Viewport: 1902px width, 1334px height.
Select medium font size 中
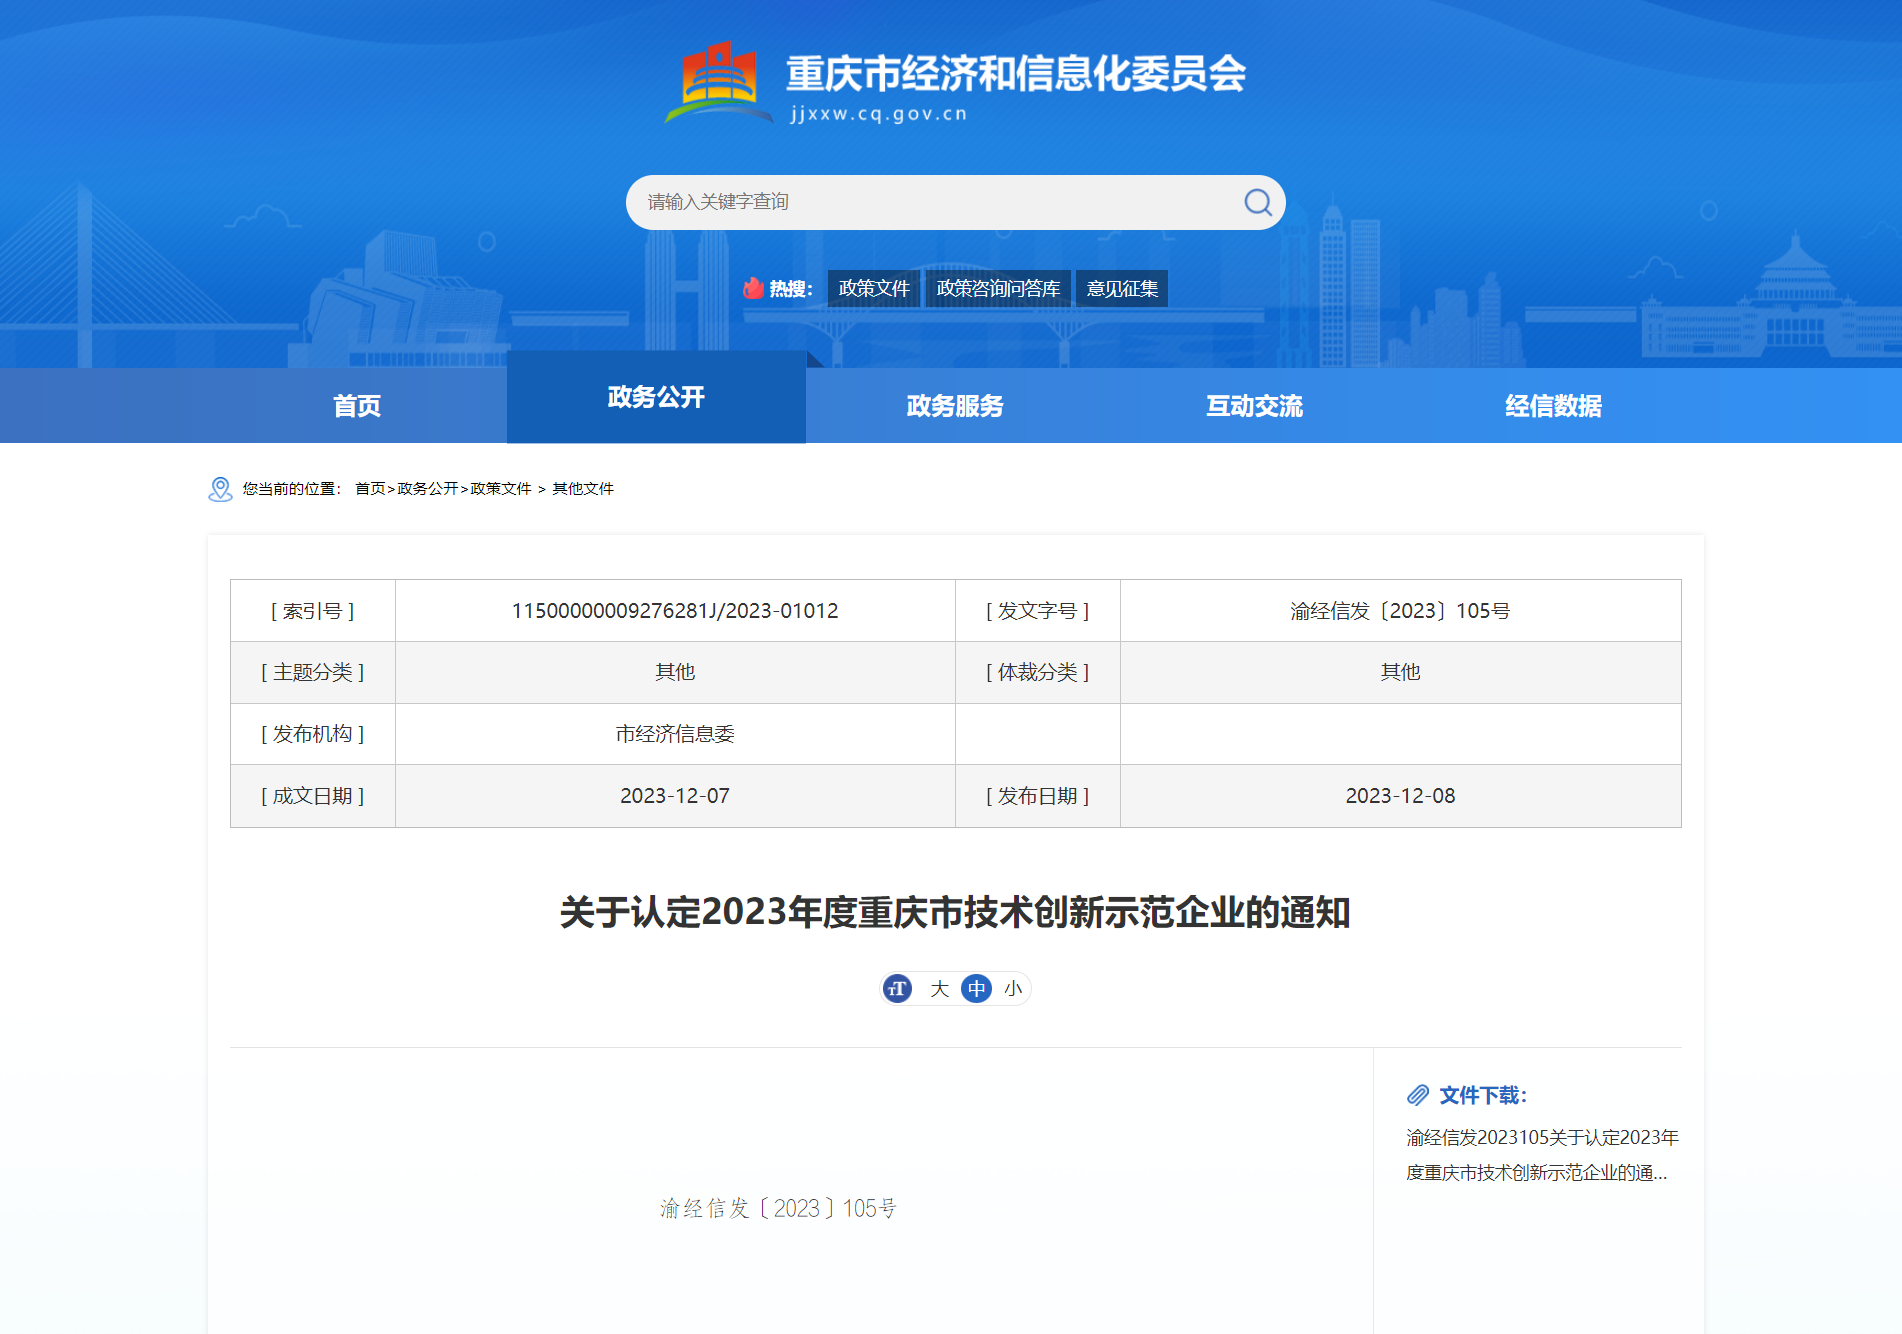976,989
